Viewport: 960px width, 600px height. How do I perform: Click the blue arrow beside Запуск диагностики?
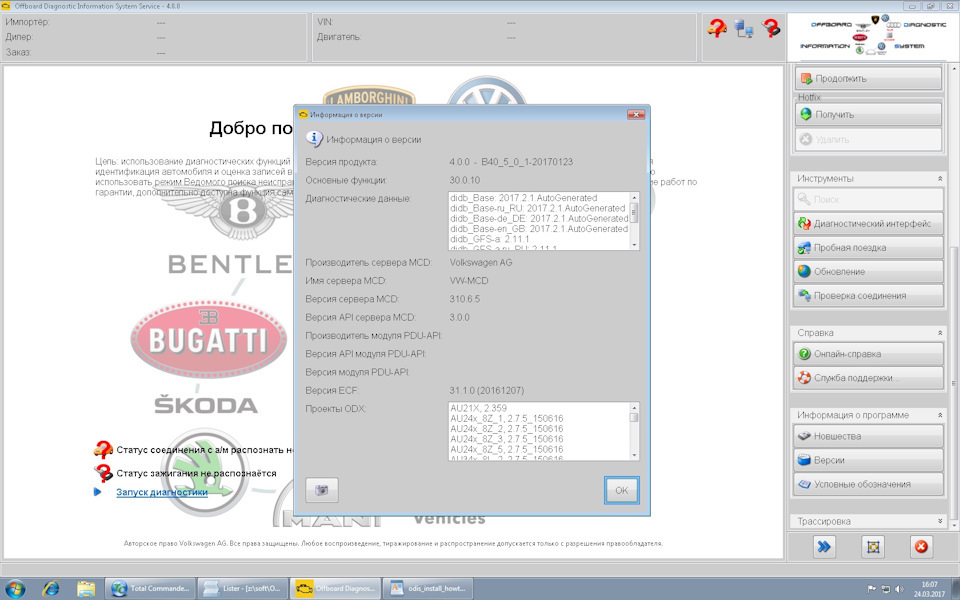[97, 492]
